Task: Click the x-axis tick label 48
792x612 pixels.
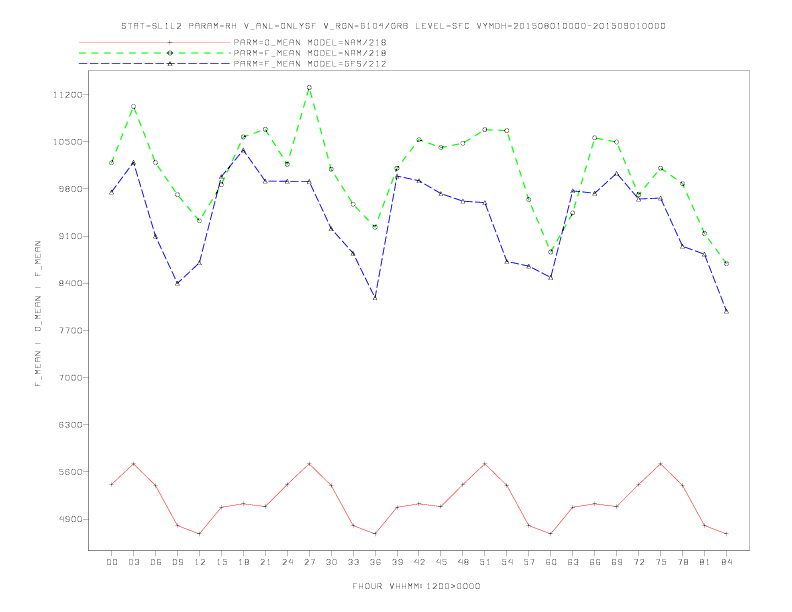Action: 463,562
